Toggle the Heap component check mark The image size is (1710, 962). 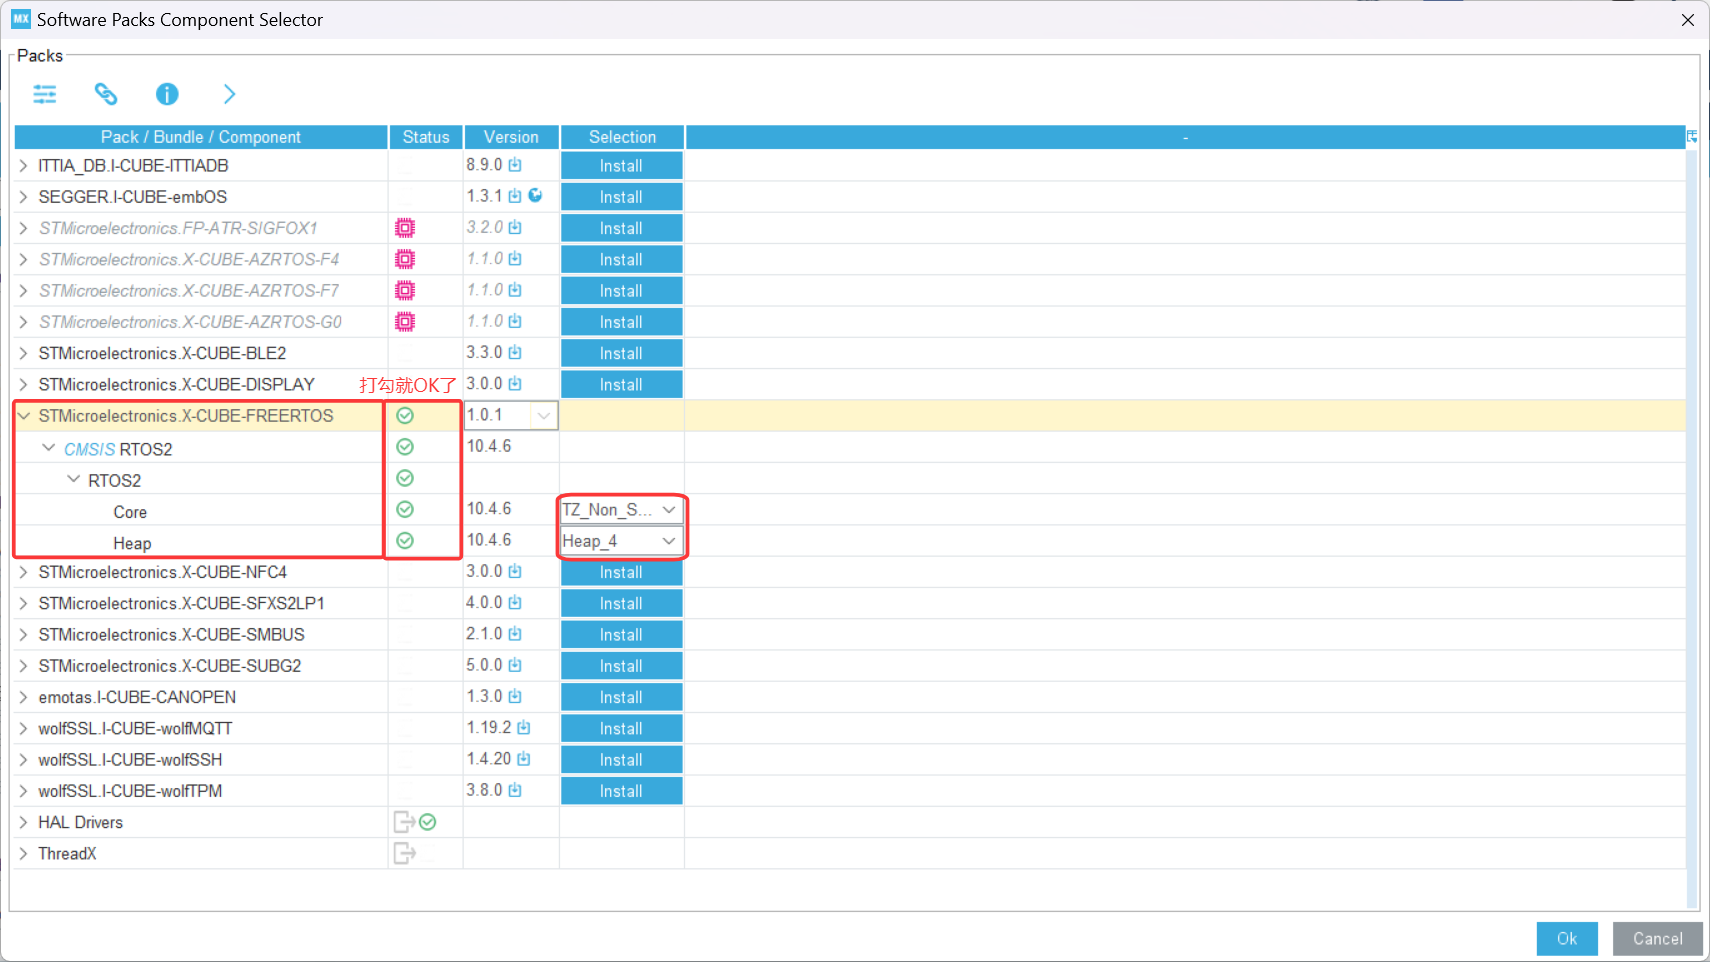[405, 541]
